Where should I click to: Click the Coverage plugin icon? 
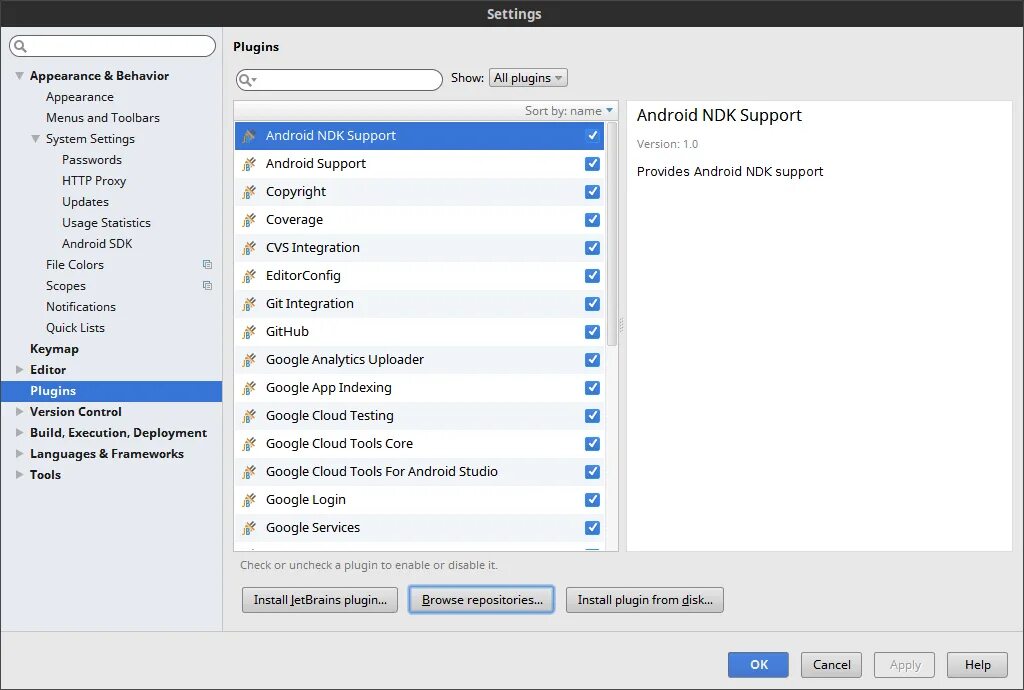249,220
